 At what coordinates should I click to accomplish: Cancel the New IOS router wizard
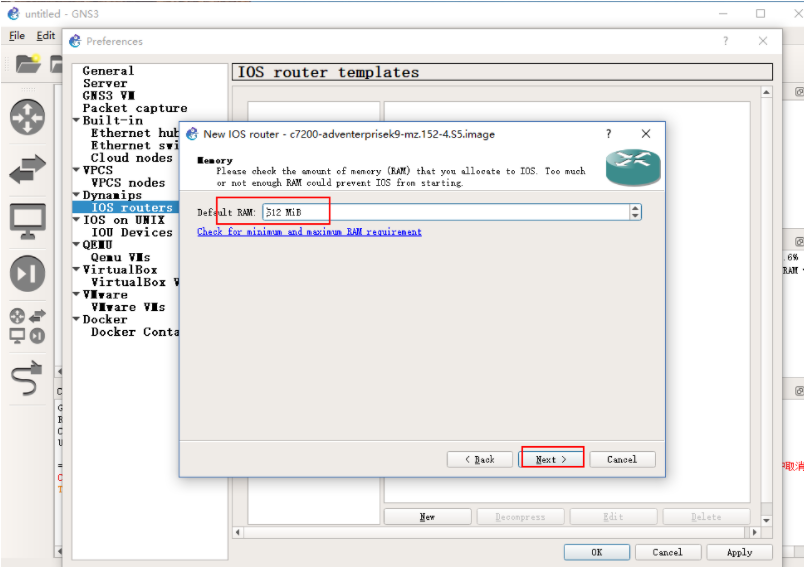(x=622, y=459)
